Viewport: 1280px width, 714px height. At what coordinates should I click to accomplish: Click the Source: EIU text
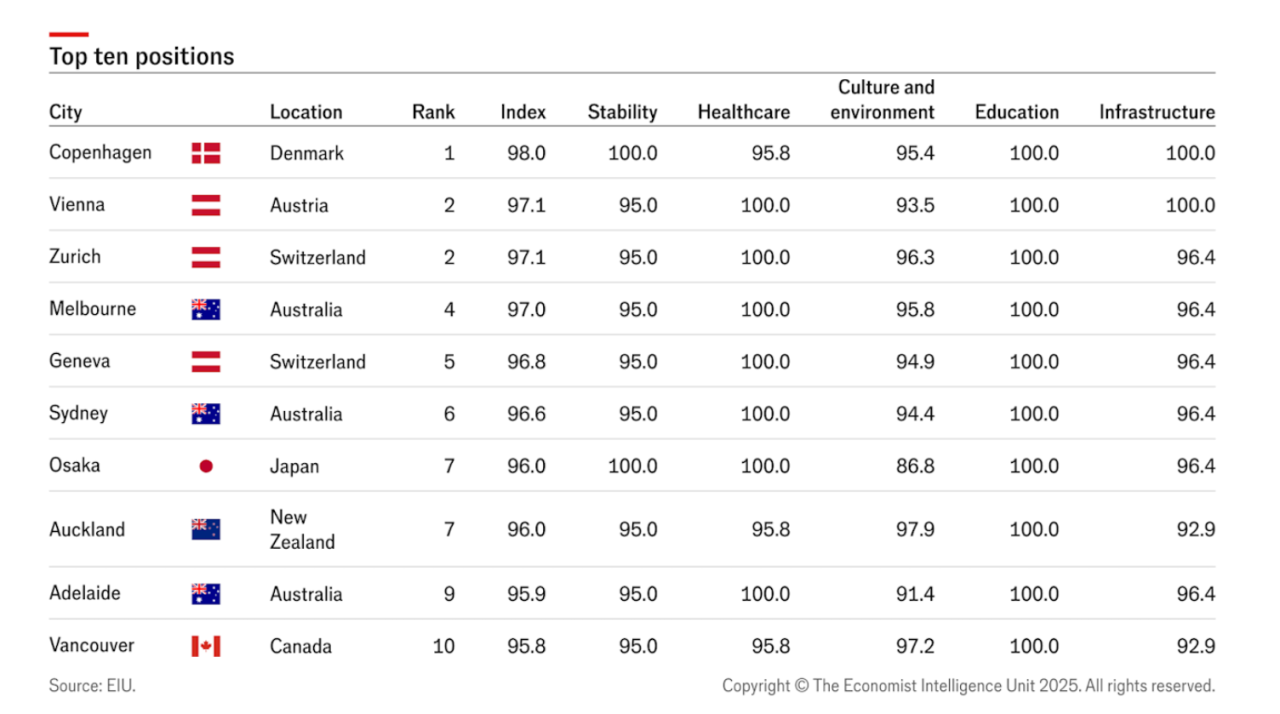[x=92, y=686]
